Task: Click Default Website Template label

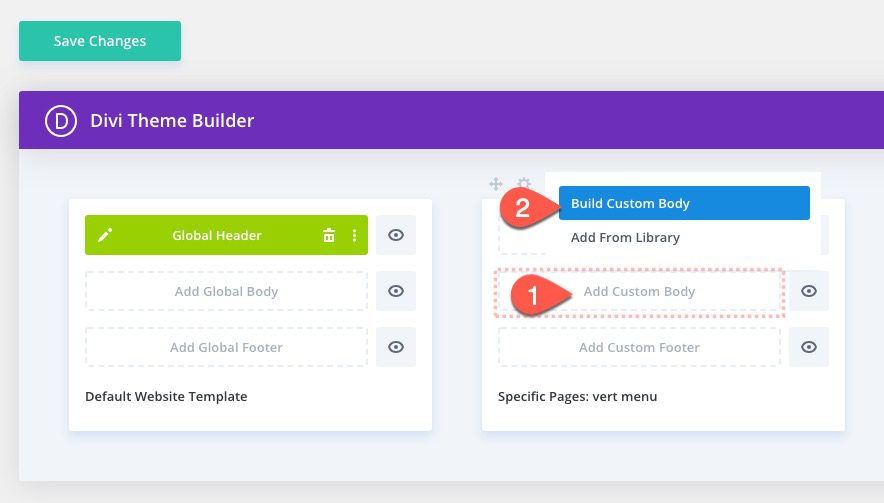Action: pyautogui.click(x=166, y=396)
